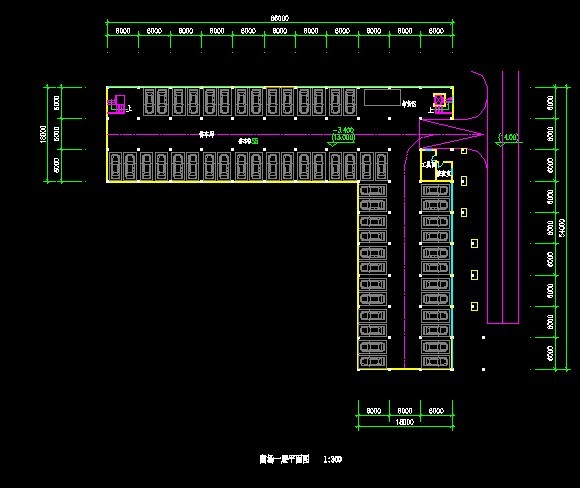Click the floor plan title beside 1:300
This screenshot has height=488, width=580.
click(x=284, y=460)
